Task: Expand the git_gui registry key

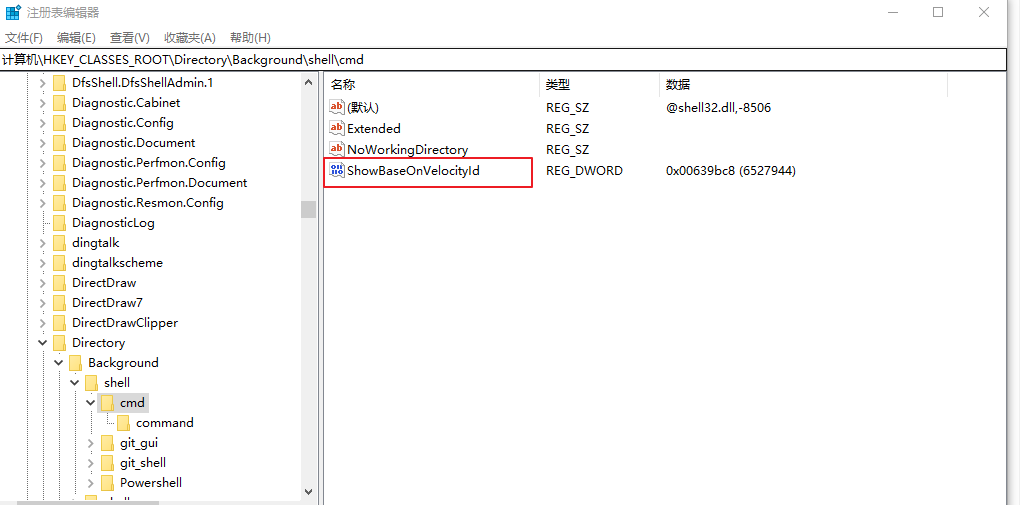Action: (91, 443)
